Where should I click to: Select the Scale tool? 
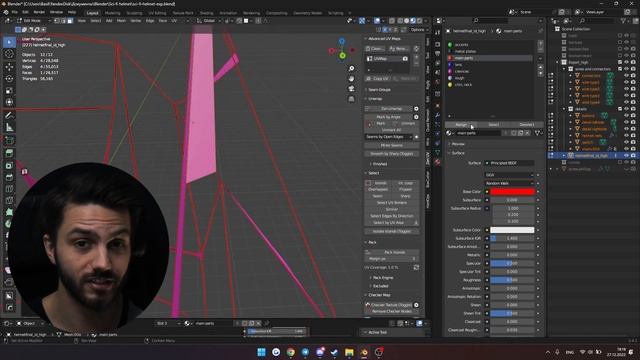point(9,91)
